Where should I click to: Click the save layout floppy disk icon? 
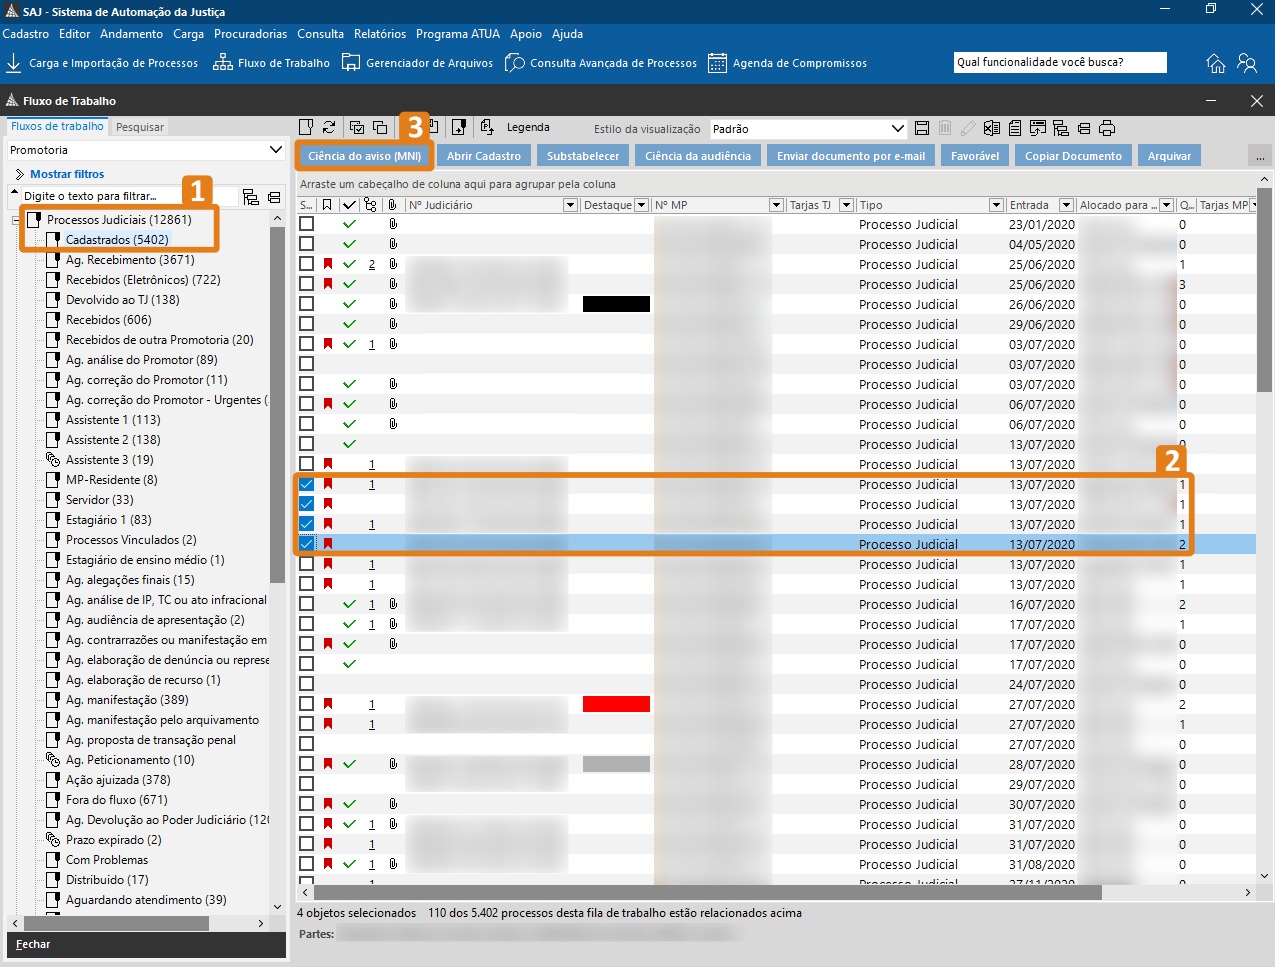(x=922, y=128)
